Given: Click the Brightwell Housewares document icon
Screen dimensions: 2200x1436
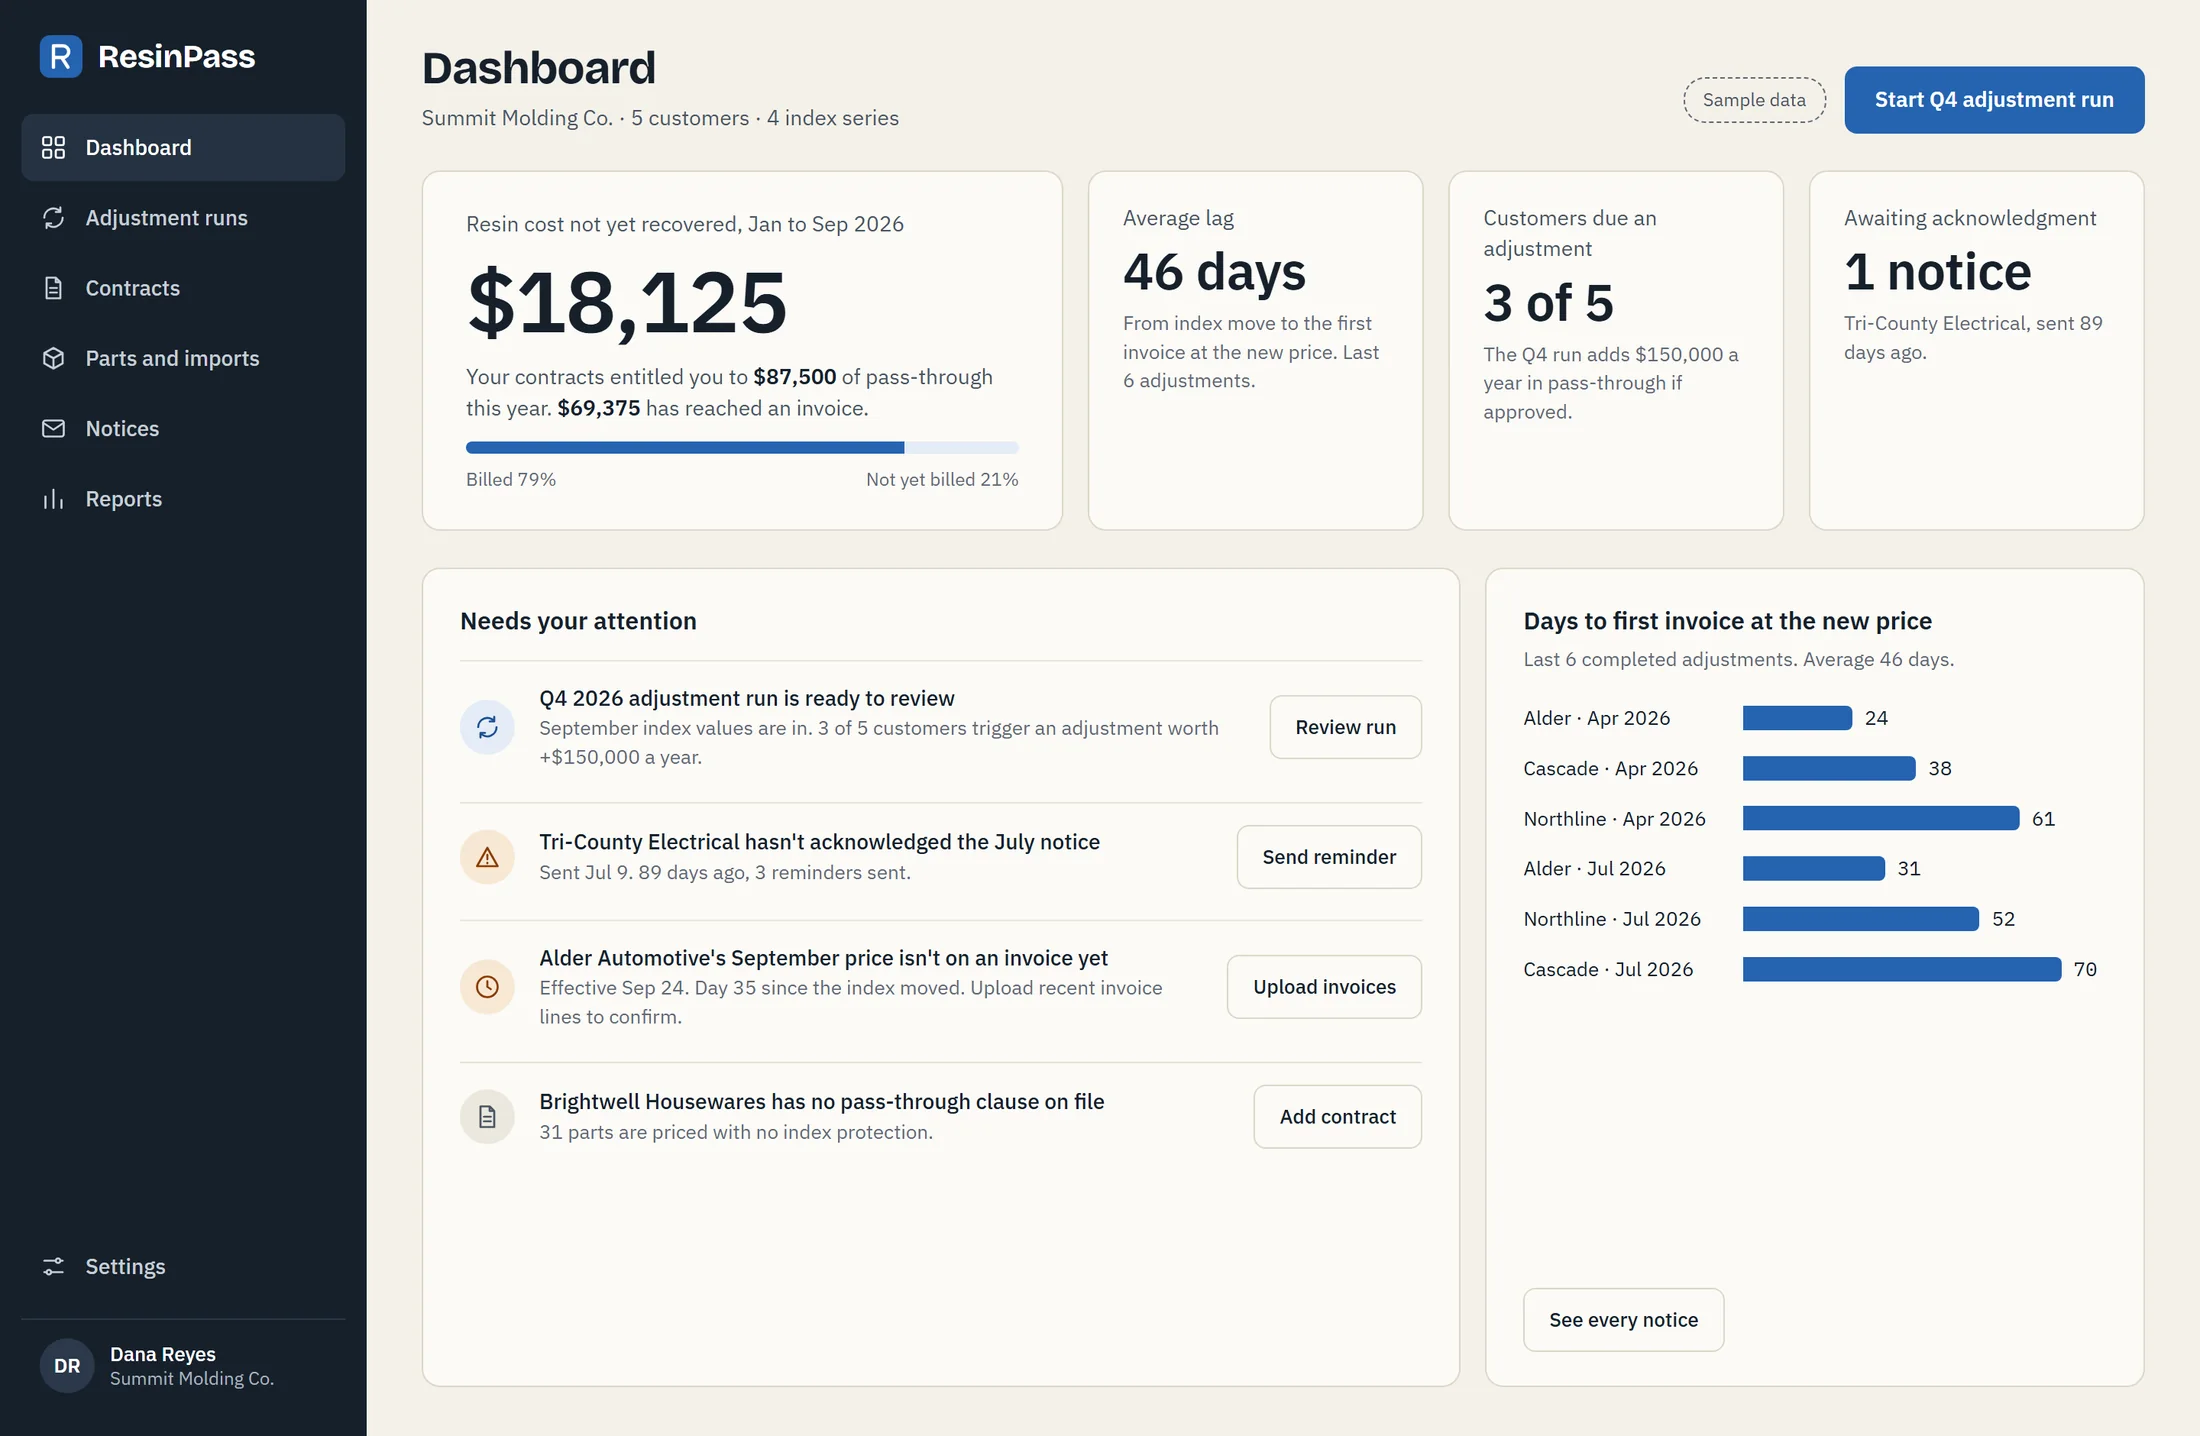Looking at the screenshot, I should (487, 1117).
